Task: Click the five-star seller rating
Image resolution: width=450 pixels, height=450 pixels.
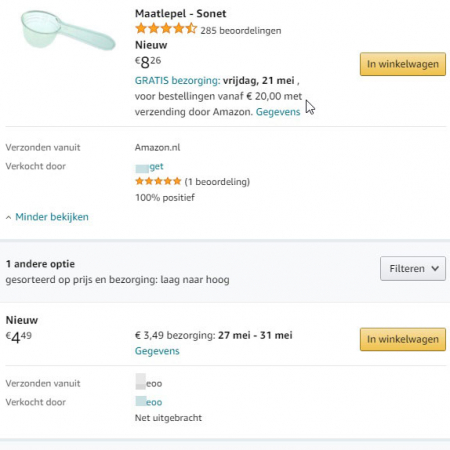Action: point(158,181)
